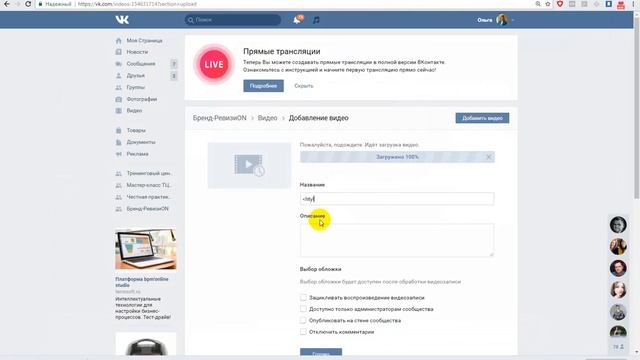Enable Опубликовать на стене сообщества checkbox

[x=303, y=320]
